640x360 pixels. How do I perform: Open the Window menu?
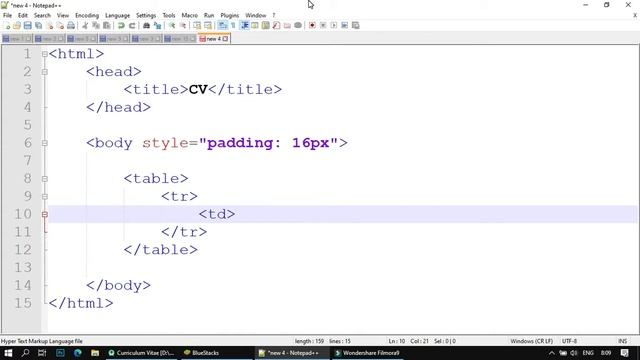pos(256,16)
